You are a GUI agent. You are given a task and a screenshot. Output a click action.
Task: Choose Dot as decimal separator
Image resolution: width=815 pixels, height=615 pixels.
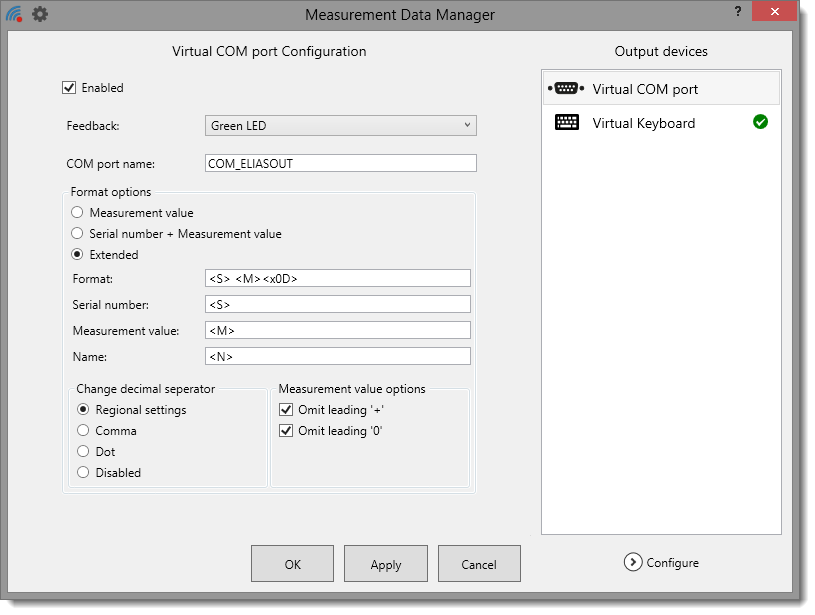(84, 452)
